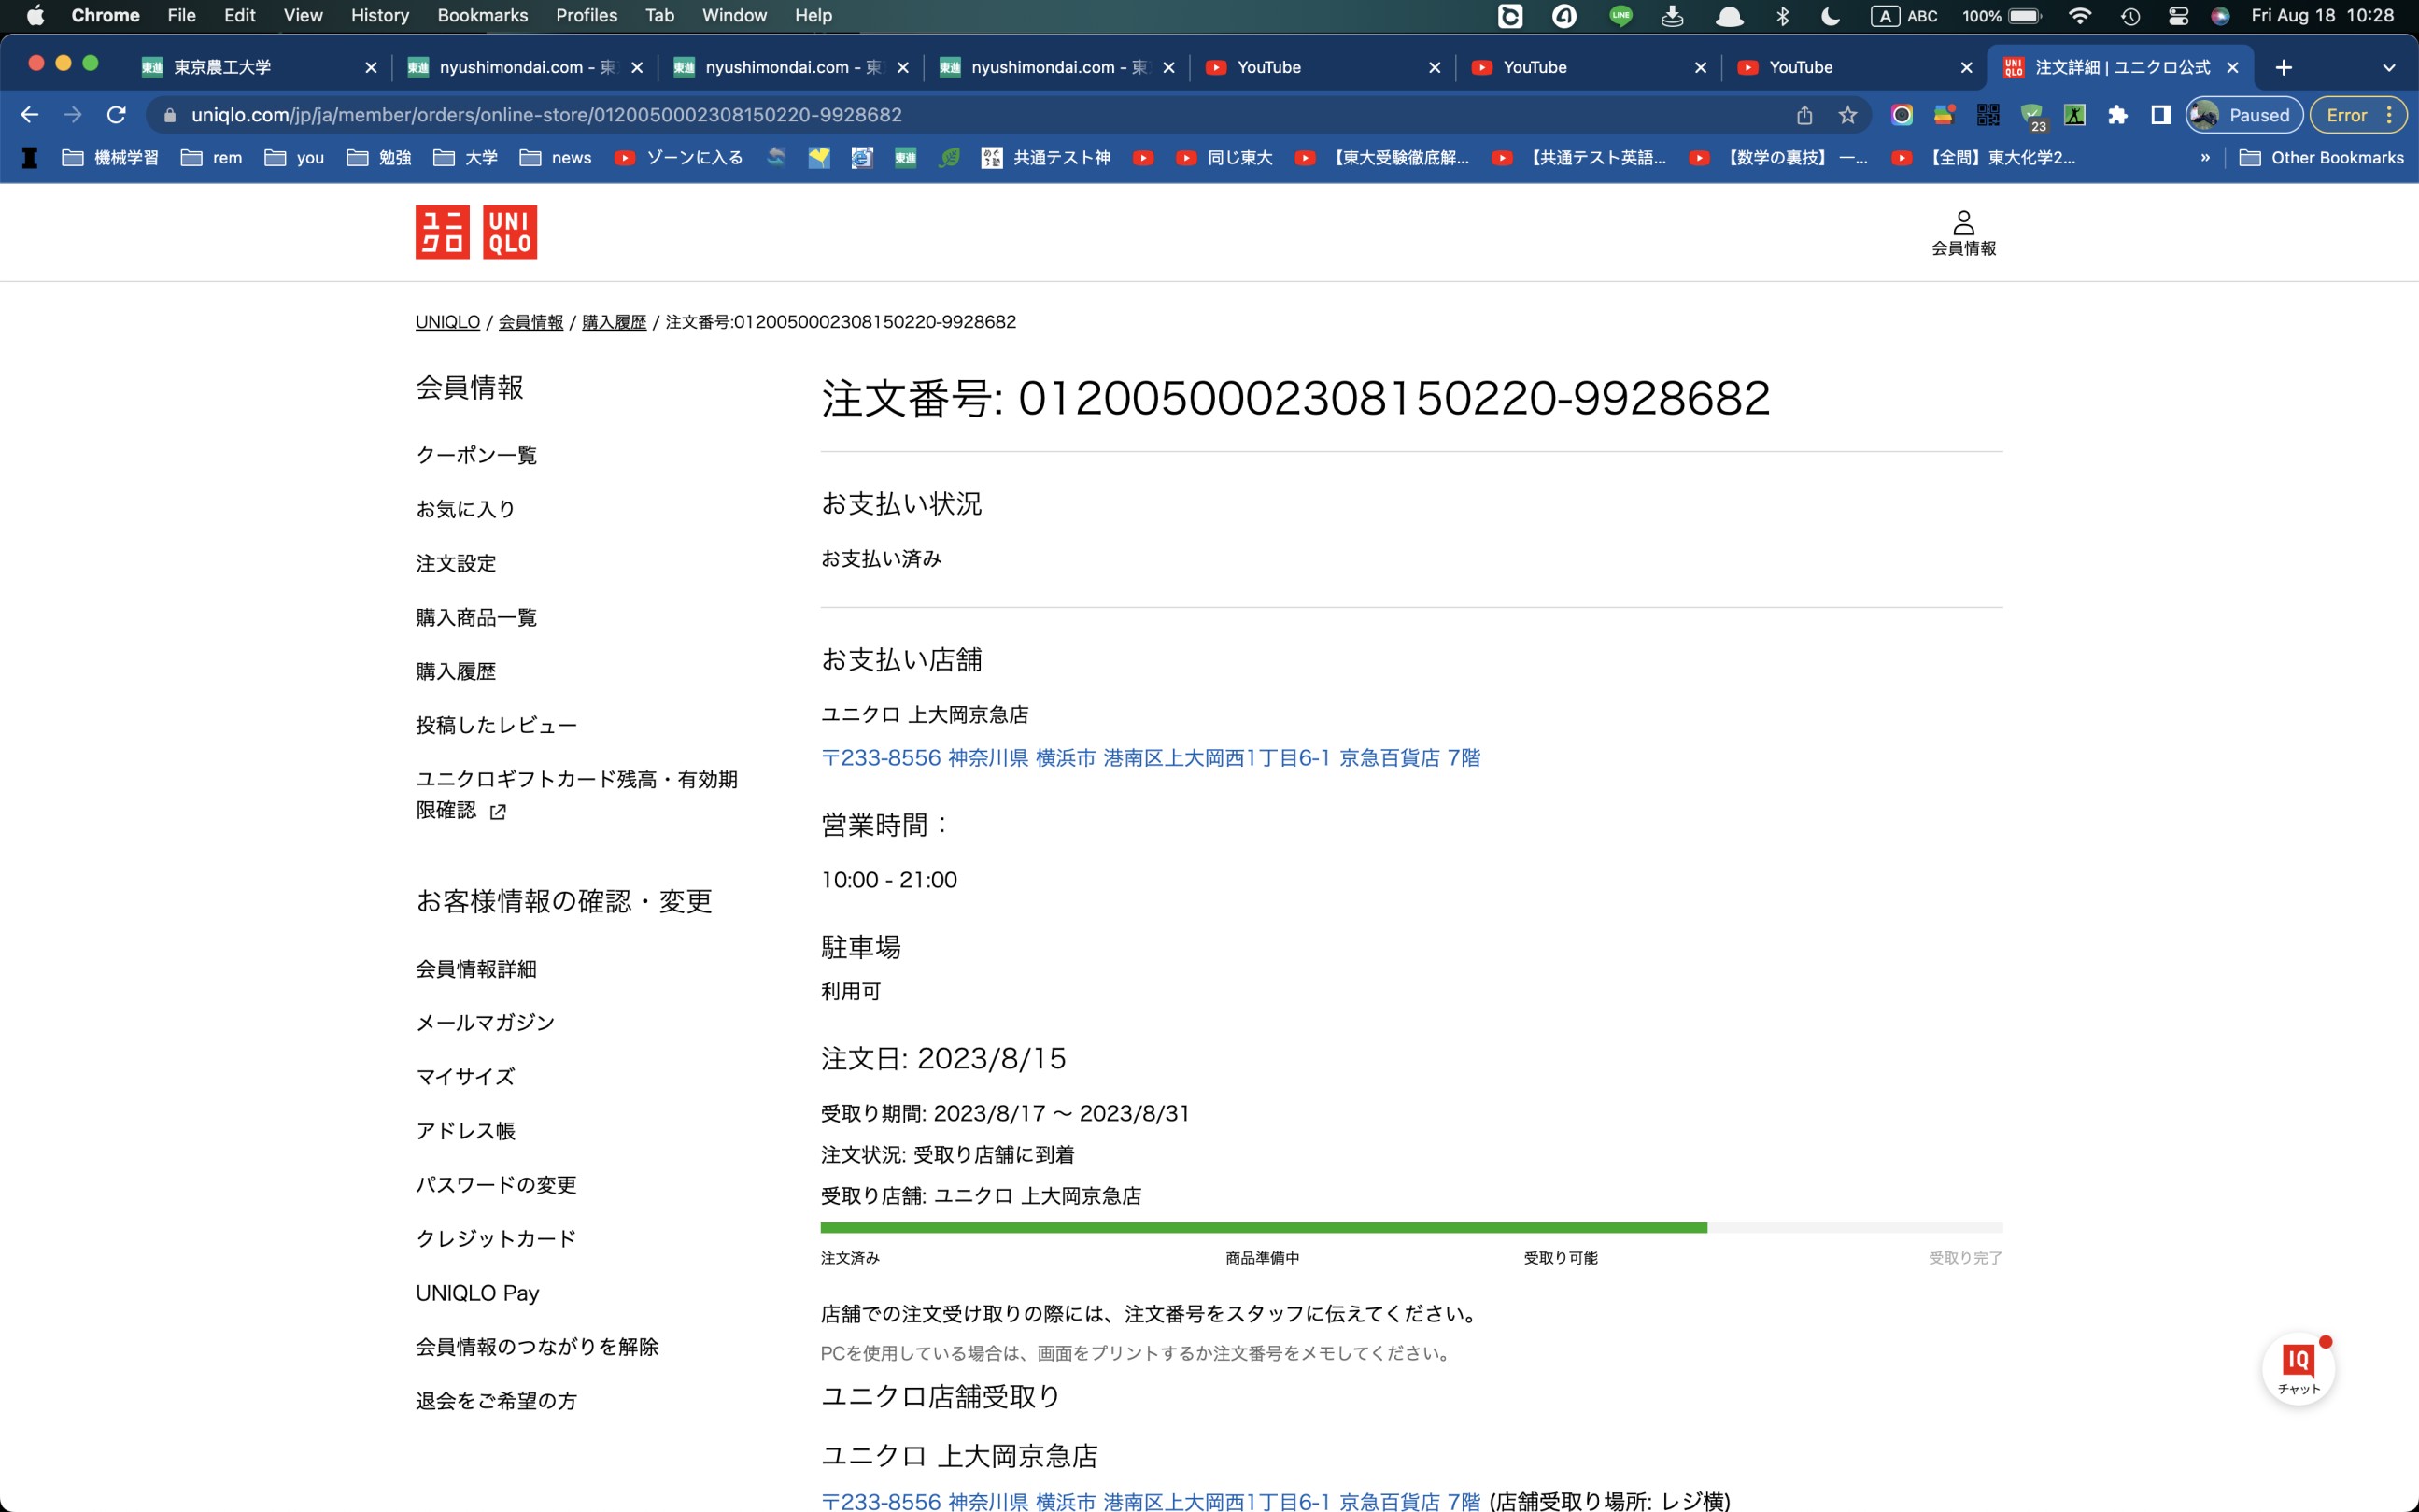Open the 大学 bookmarks folder
This screenshot has height=1512, width=2419.
click(465, 157)
